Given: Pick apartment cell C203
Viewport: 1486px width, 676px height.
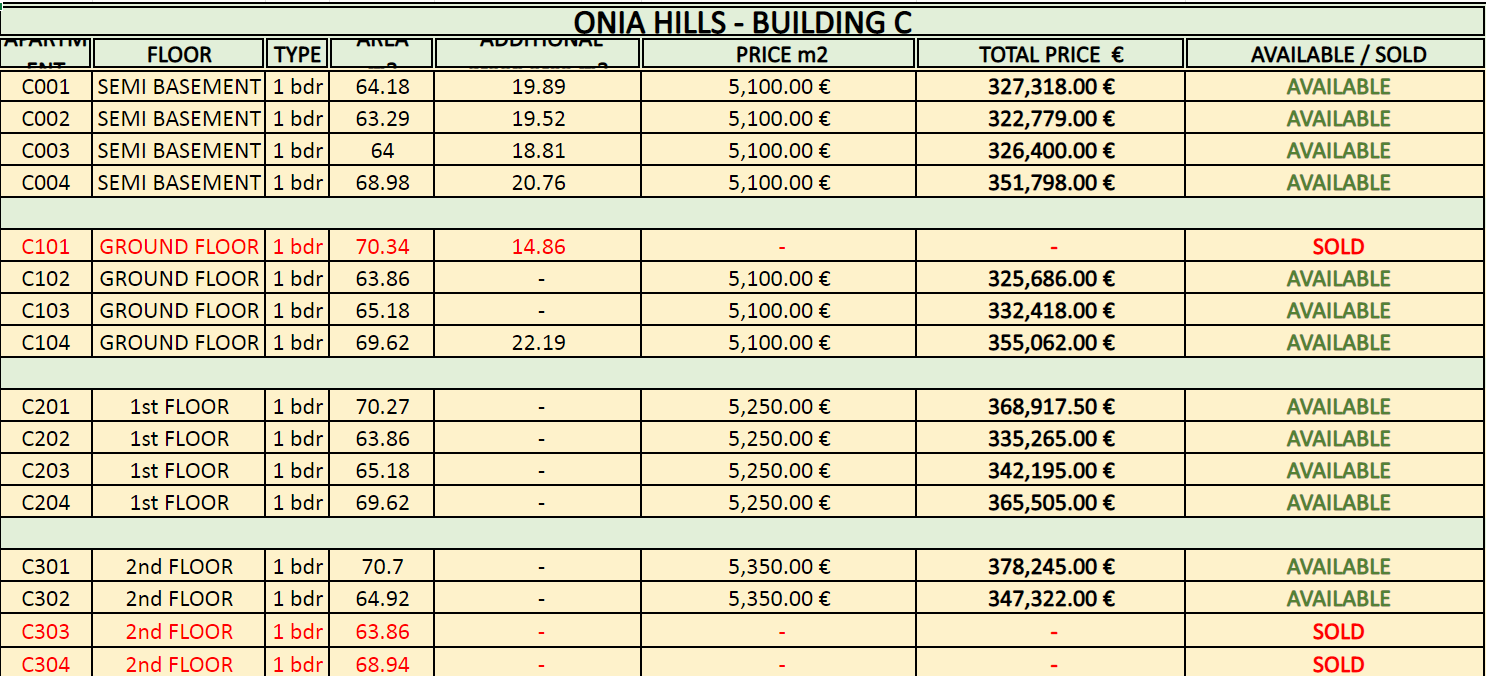Looking at the screenshot, I should (x=46, y=471).
